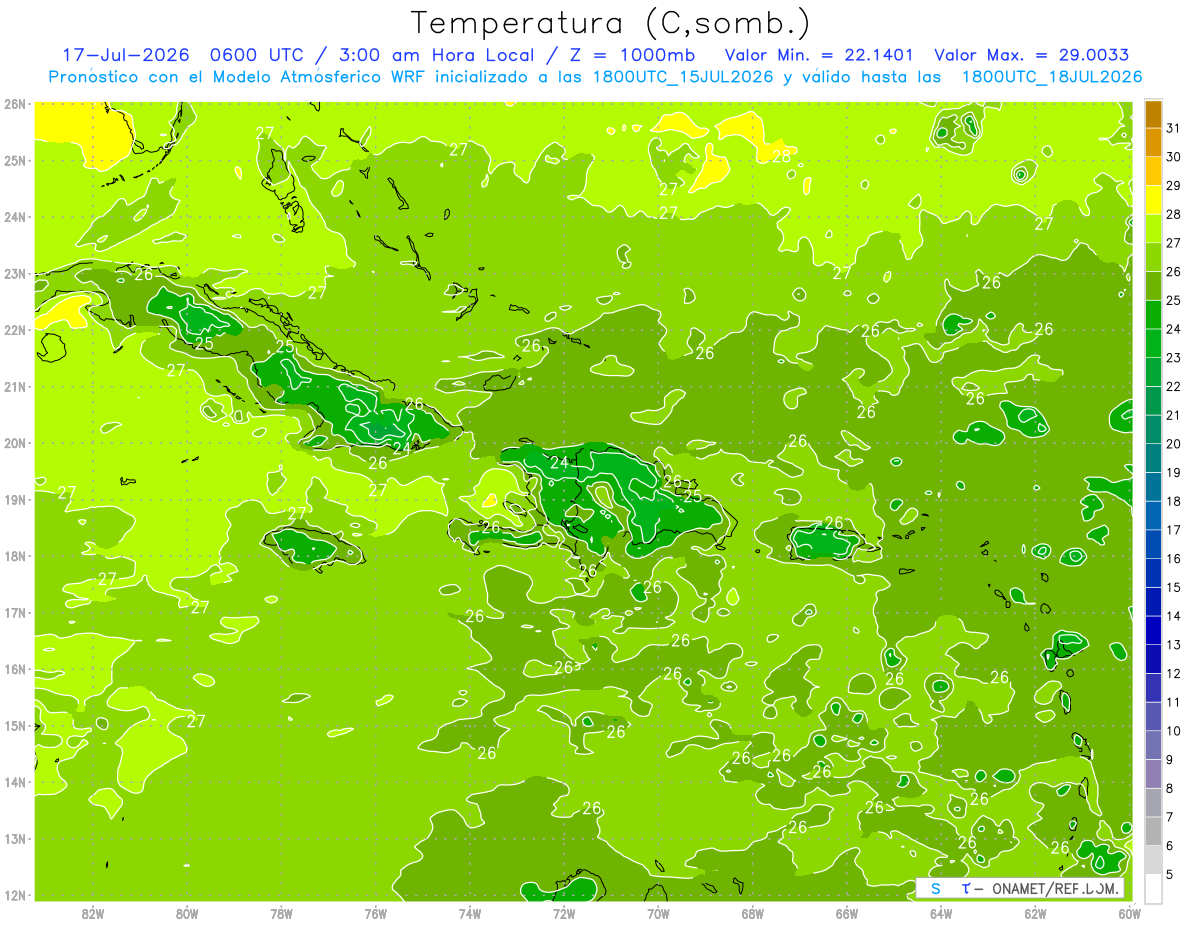Click the title "Temperatura (C,somb.)"
The image size is (1200, 927).
point(610,23)
